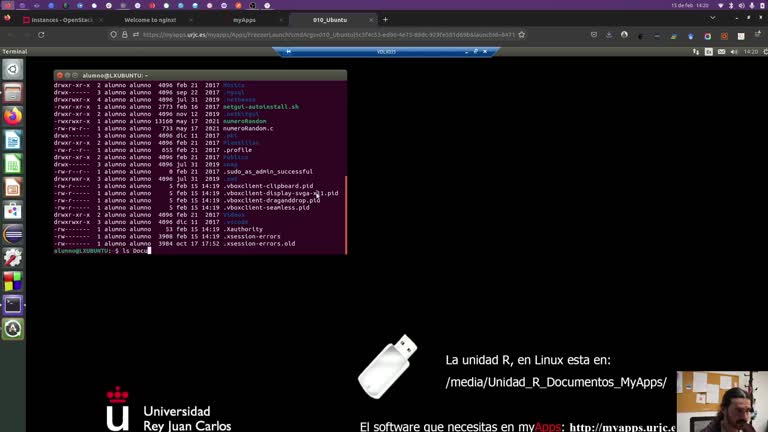Open System Settings wrench-and-gear icon
This screenshot has height=432, width=768.
[13, 258]
